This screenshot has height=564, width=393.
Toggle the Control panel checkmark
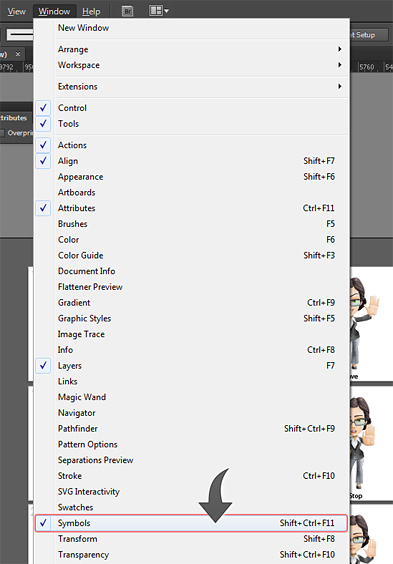point(192,108)
